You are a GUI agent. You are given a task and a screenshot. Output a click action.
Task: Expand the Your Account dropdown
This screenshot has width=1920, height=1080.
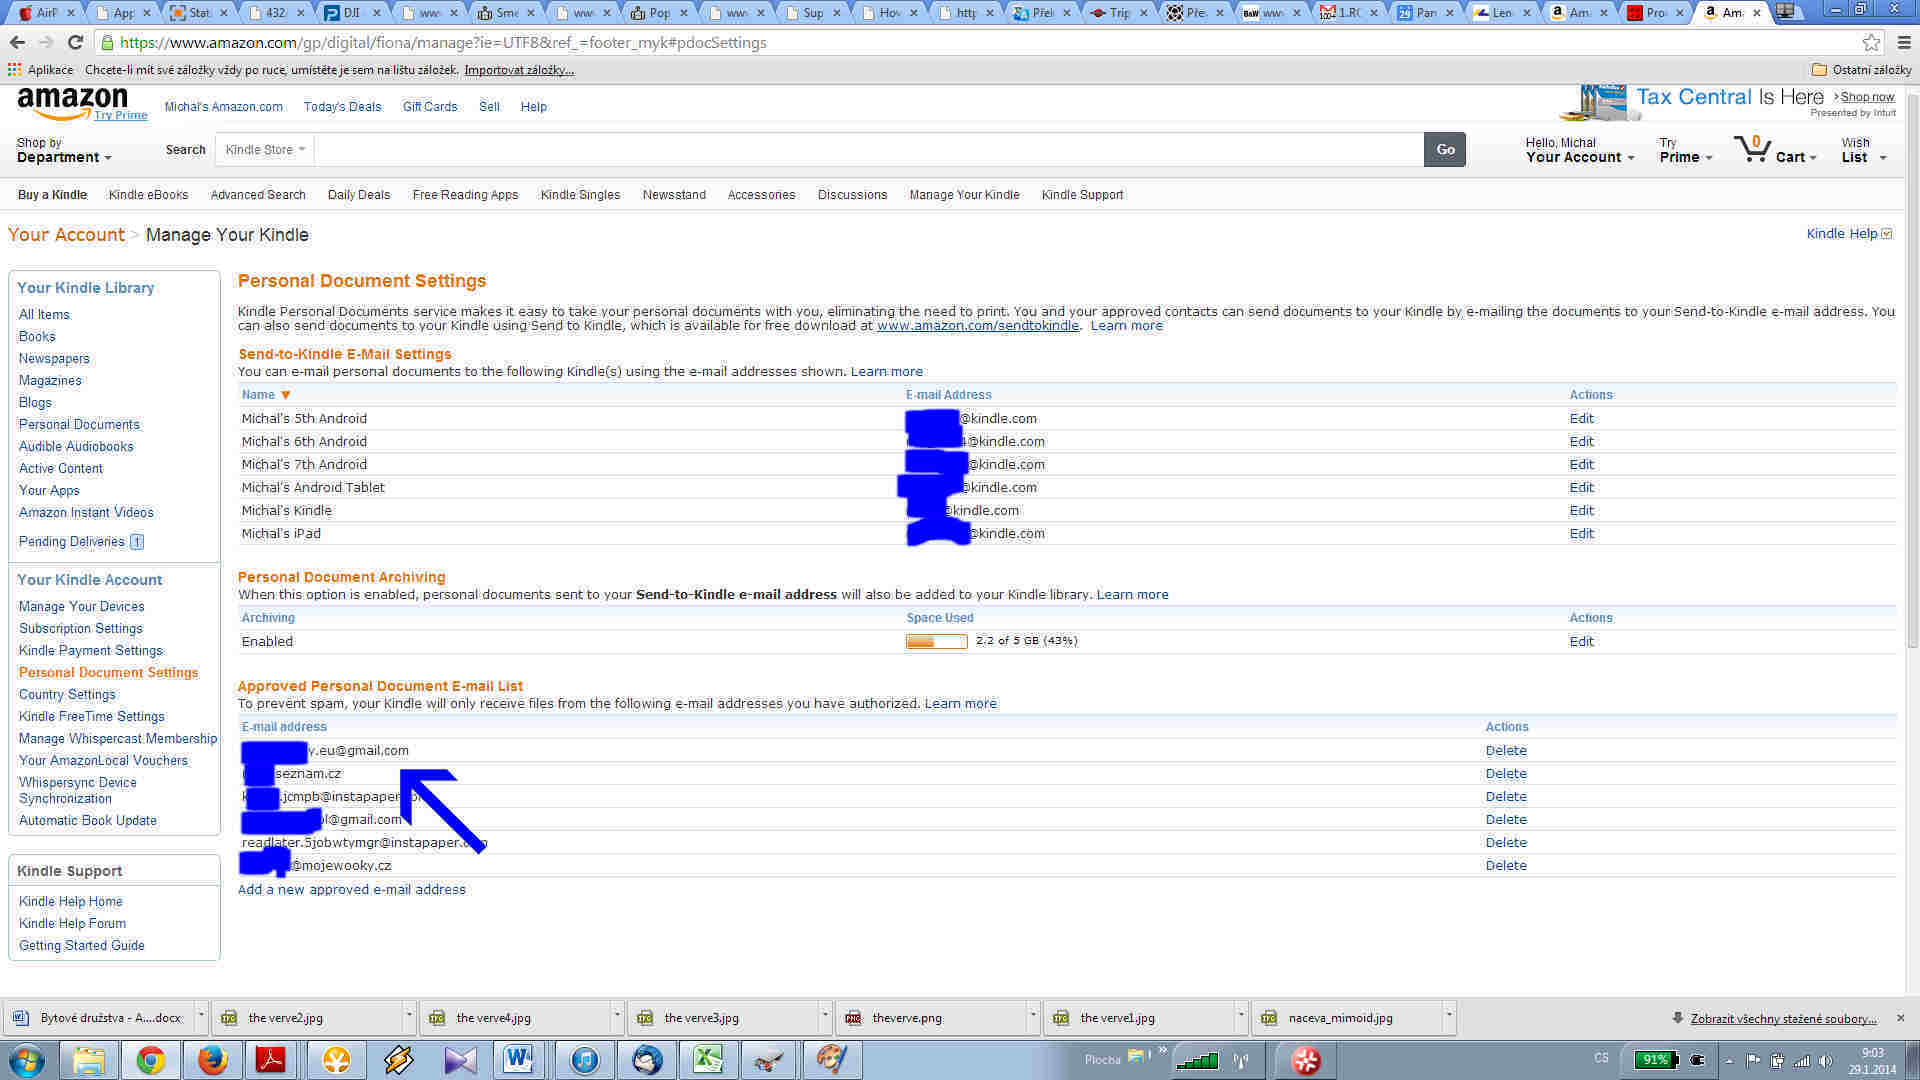(1580, 150)
